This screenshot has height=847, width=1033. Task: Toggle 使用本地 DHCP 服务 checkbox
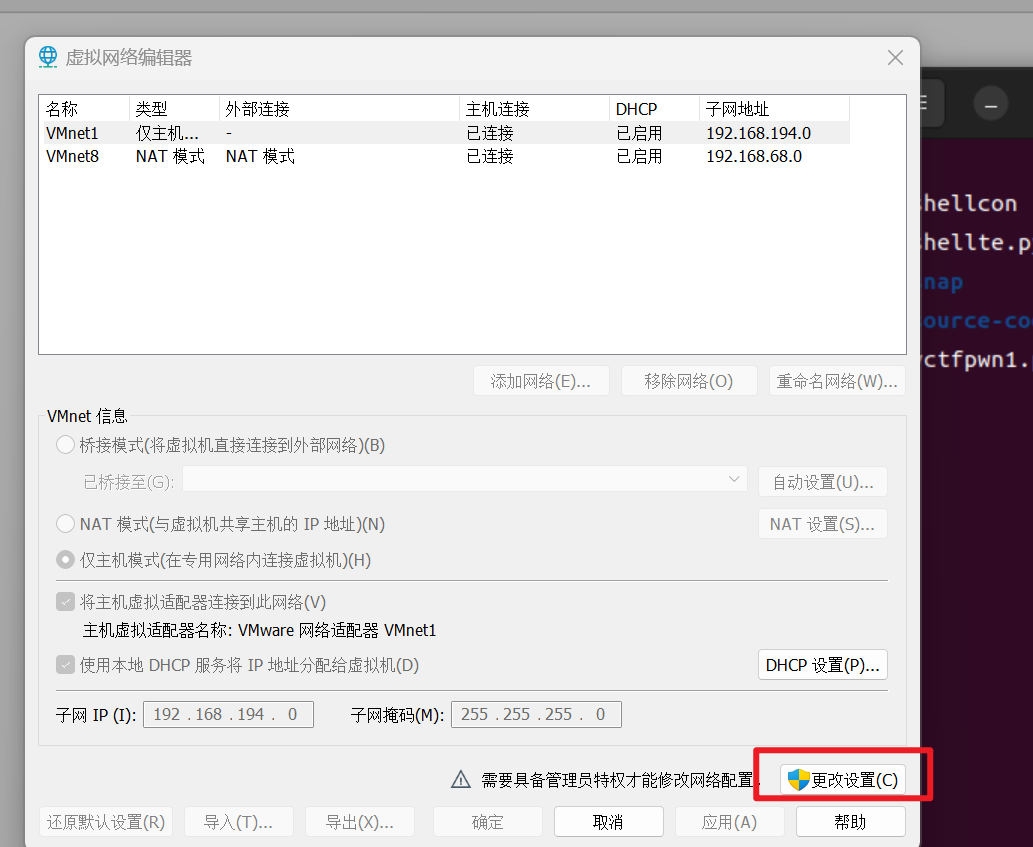[65, 665]
